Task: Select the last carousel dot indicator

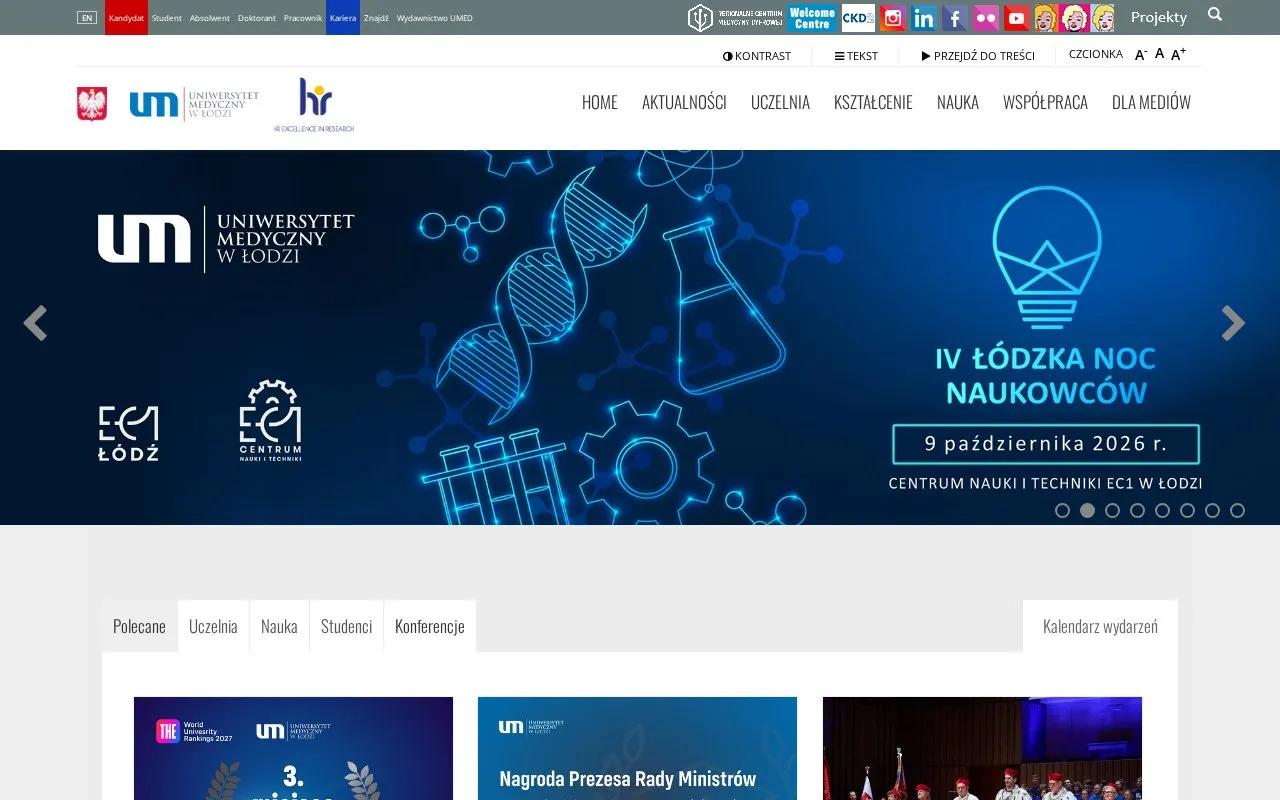Action: click(1237, 510)
